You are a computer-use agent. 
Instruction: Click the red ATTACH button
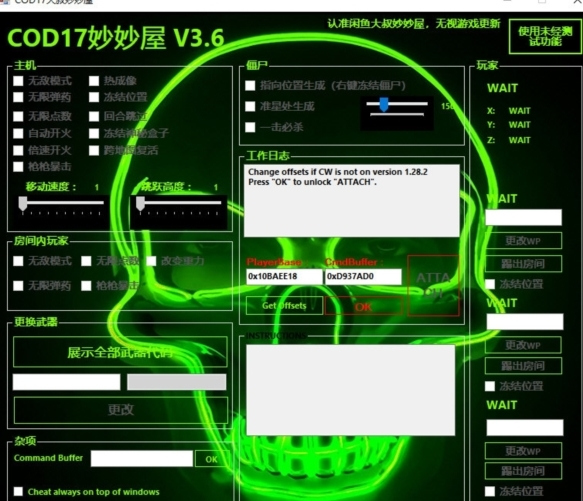pos(433,286)
